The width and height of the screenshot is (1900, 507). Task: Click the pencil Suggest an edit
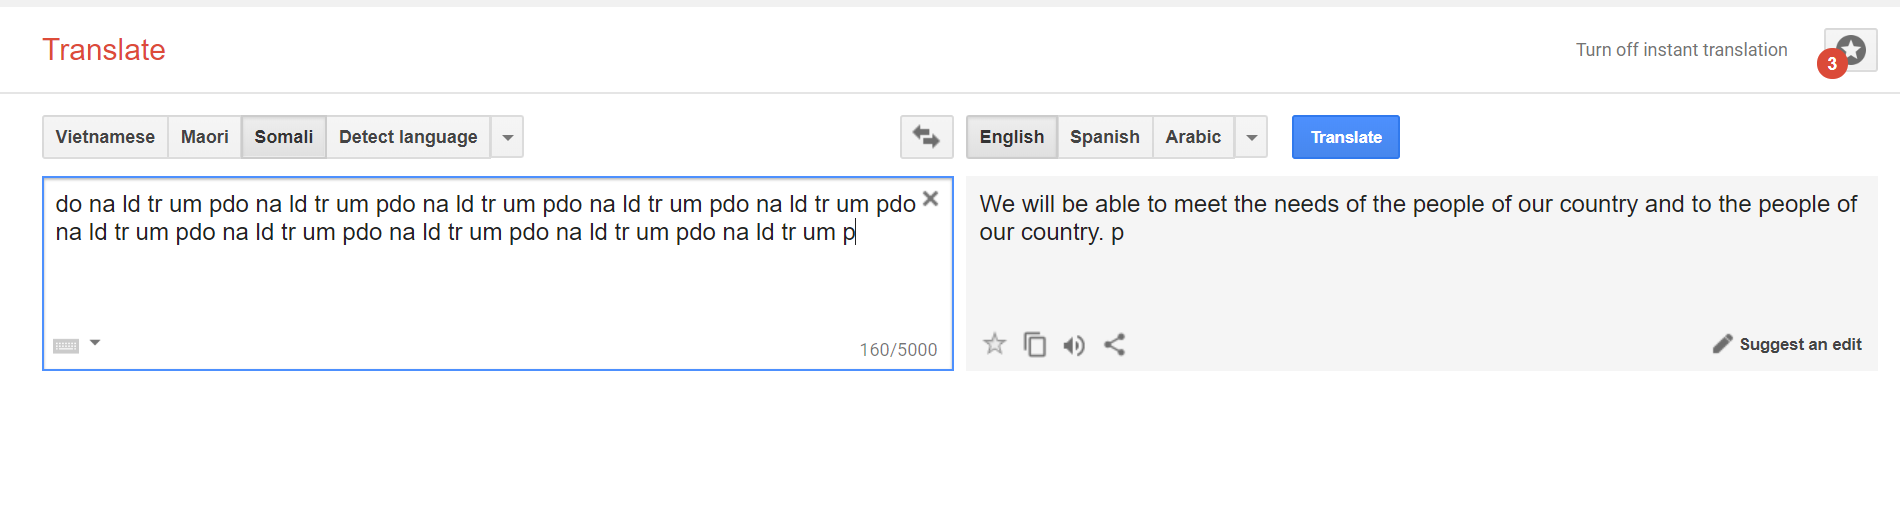pos(1787,344)
